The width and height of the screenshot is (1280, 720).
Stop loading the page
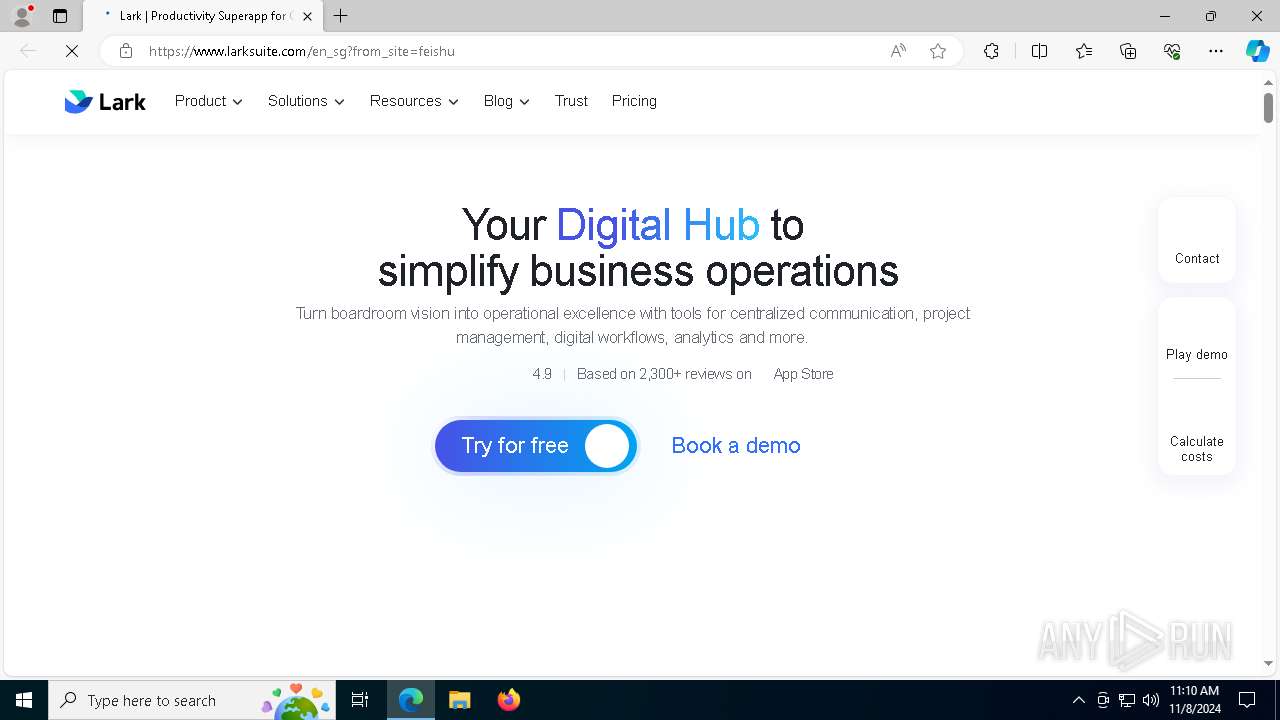pos(72,51)
